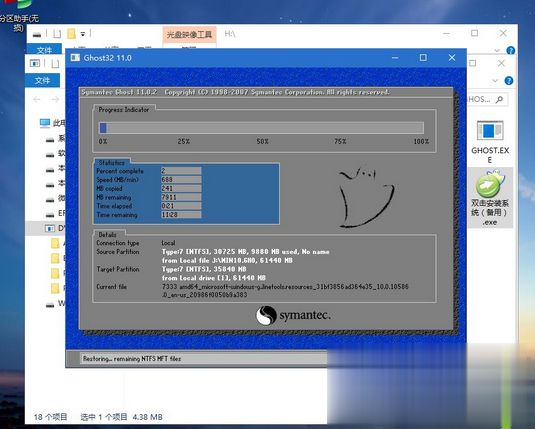Click the search magnifier icon in Explorer
This screenshot has width=535, height=429.
click(x=500, y=99)
